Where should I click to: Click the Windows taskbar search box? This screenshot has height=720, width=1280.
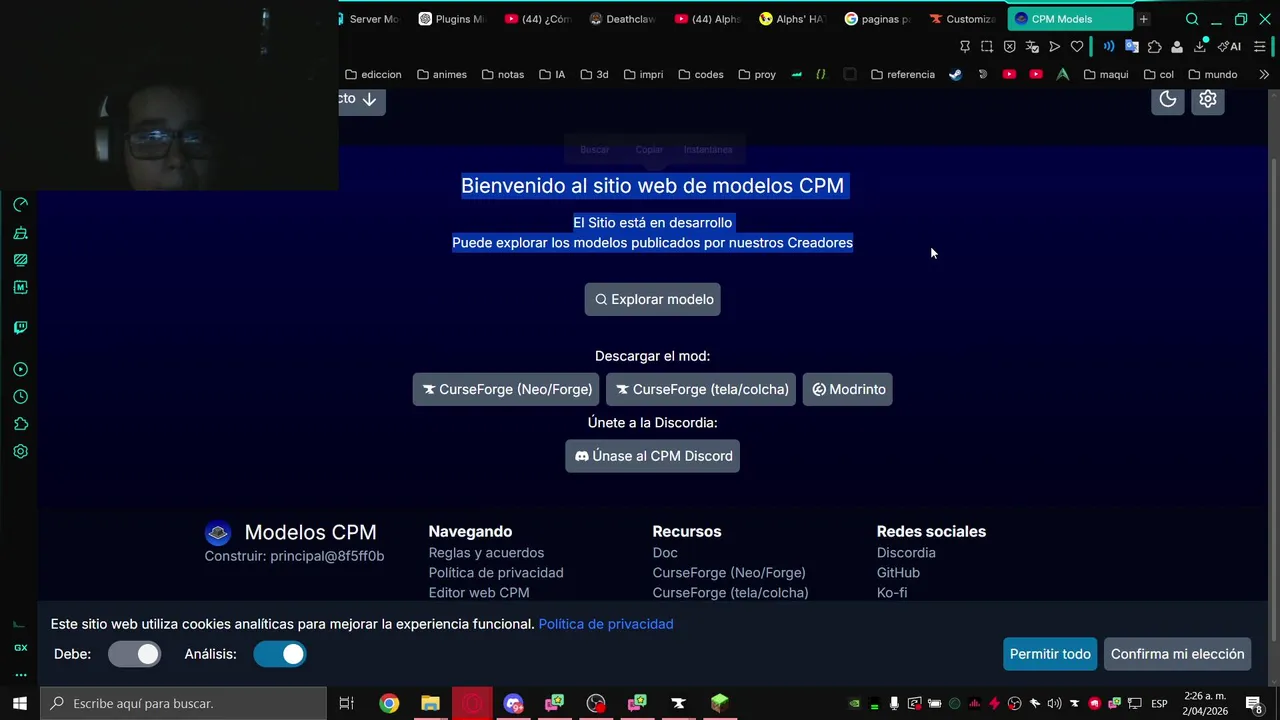(x=183, y=703)
